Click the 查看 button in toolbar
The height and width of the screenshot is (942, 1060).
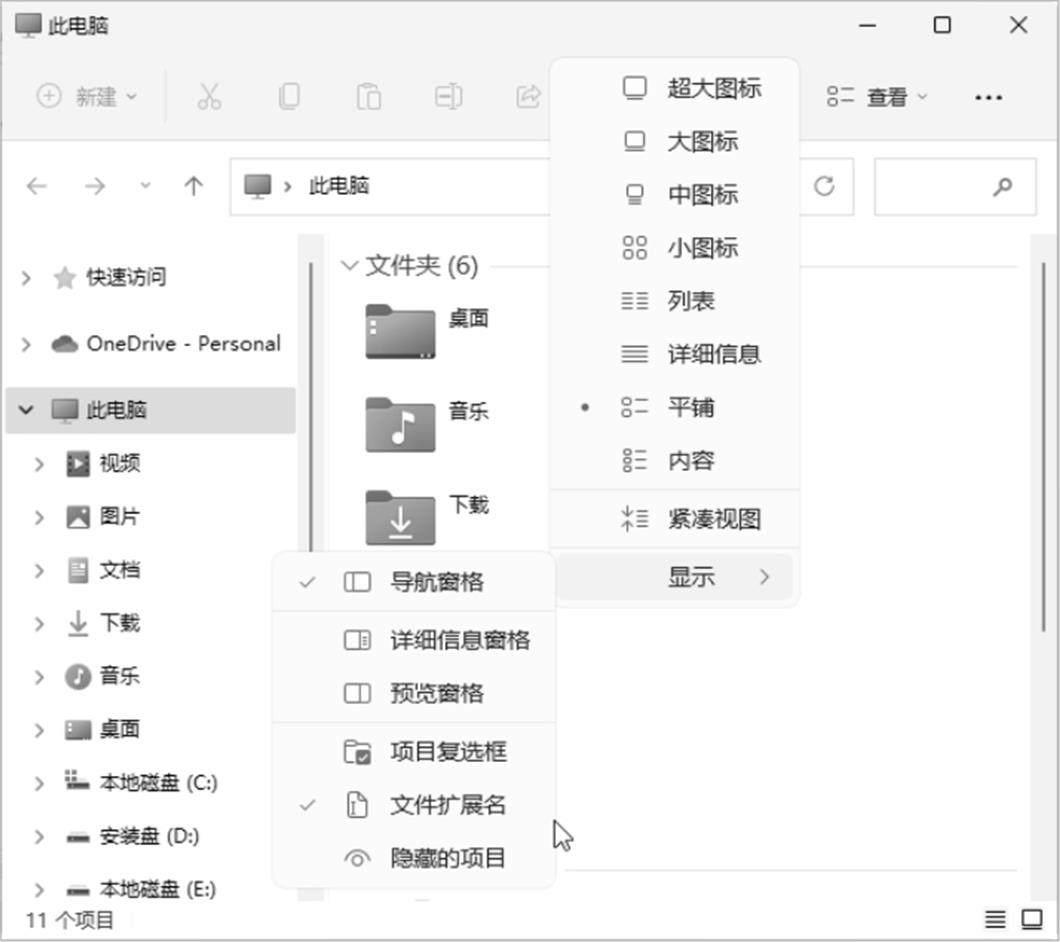tap(878, 97)
